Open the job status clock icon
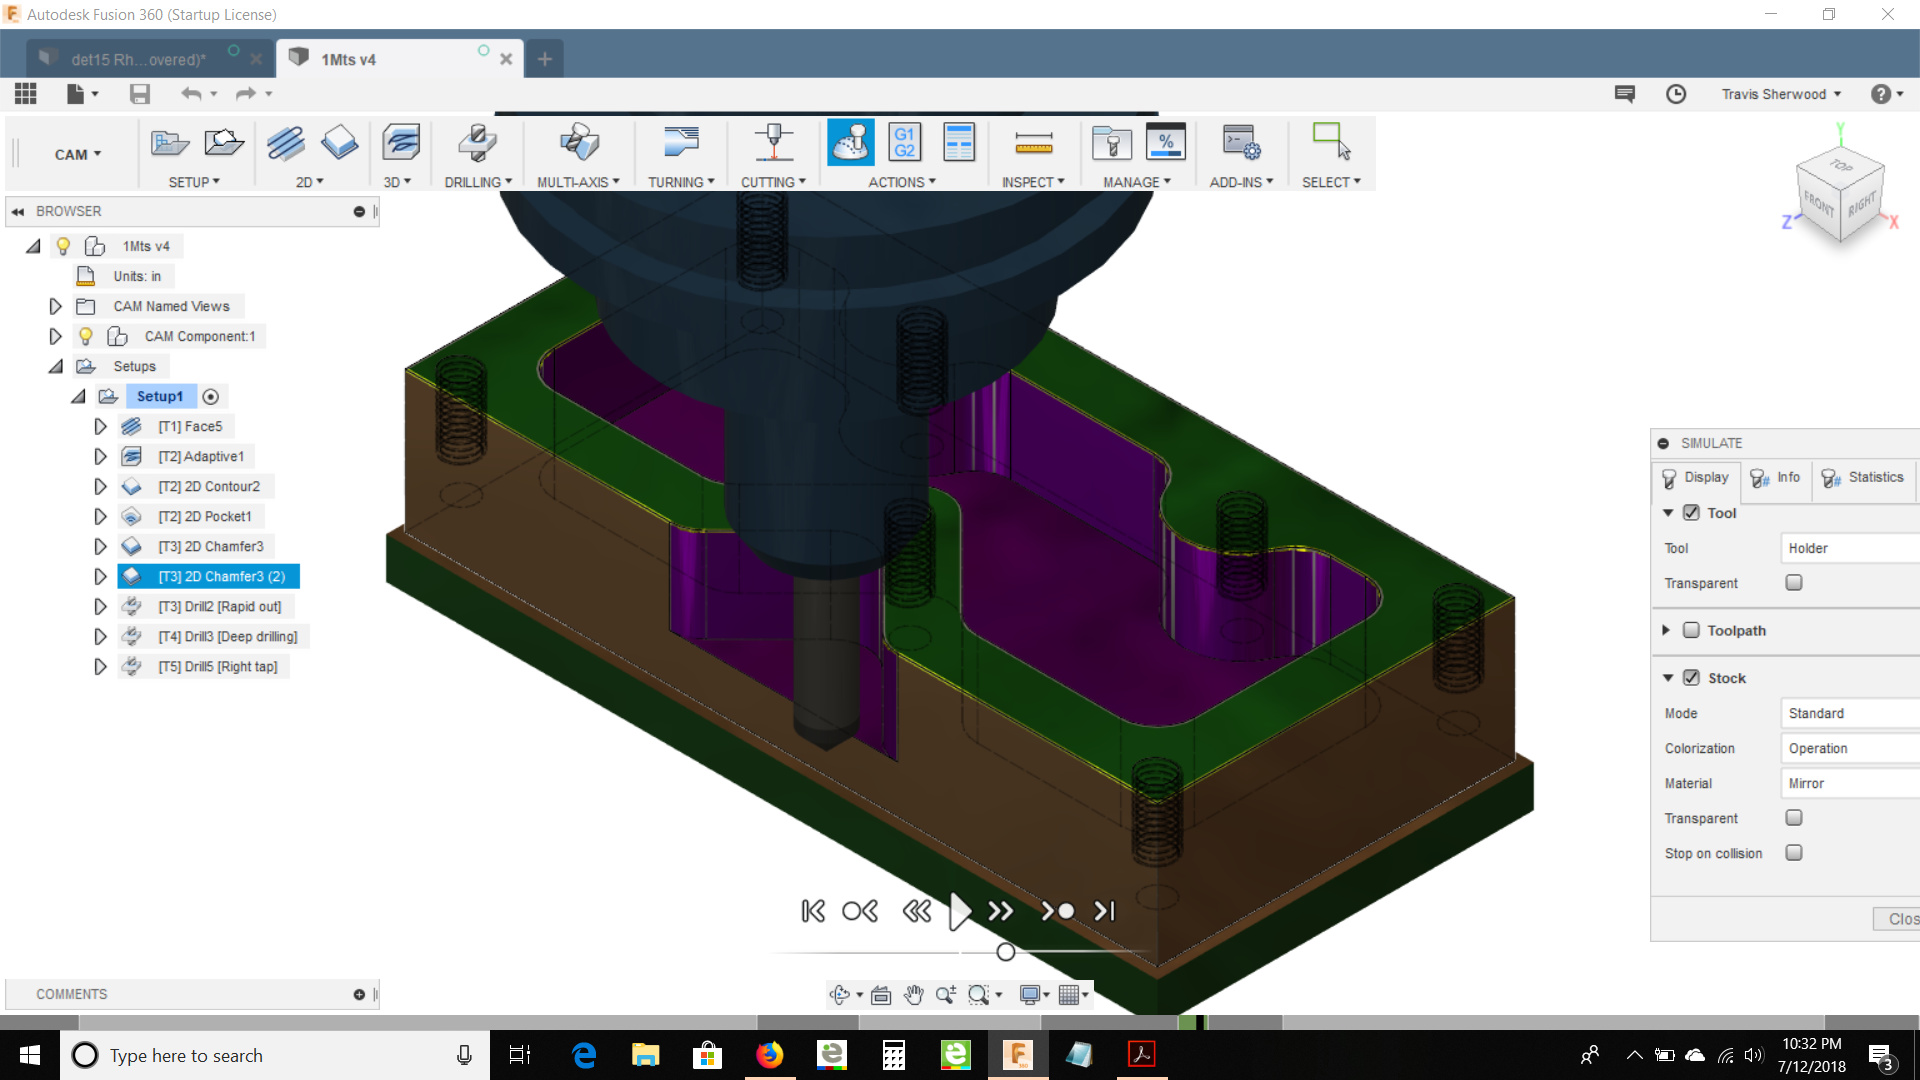Image resolution: width=1920 pixels, height=1080 pixels. coord(1676,94)
